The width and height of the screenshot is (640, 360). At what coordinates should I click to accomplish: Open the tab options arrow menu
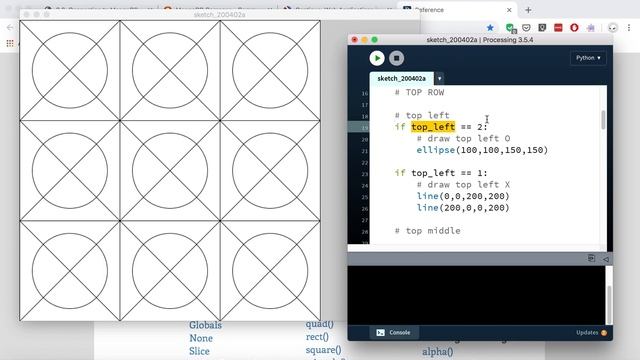[x=439, y=78]
